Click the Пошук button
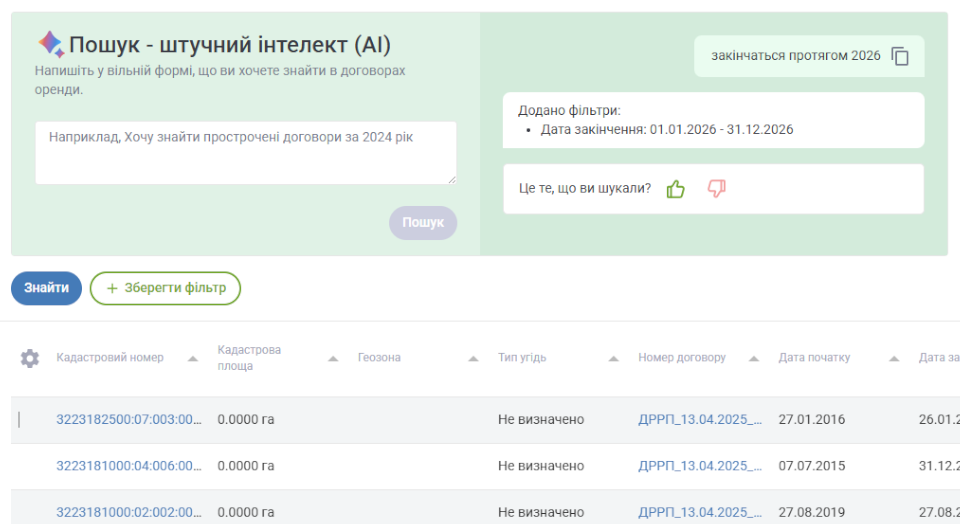Viewport: 960px width, 524px height. point(422,222)
